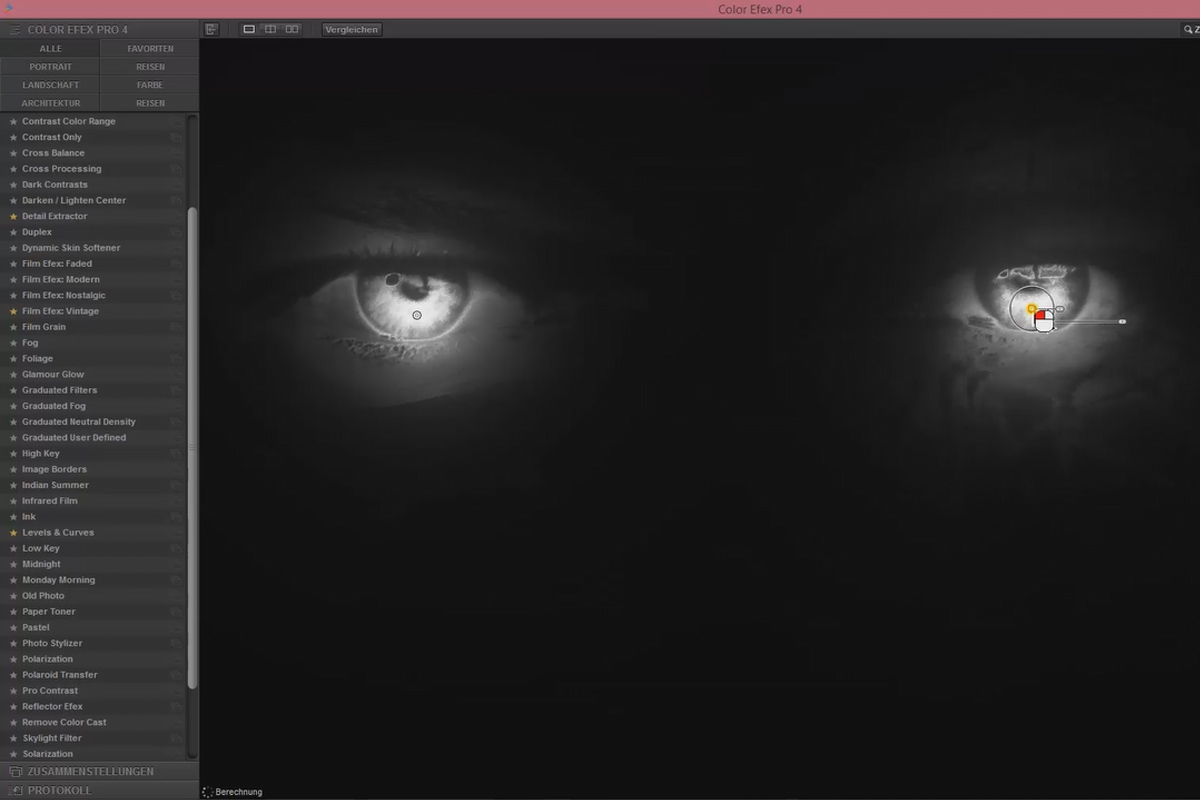Show the ARCHITEKTUR filter category

click(50, 103)
